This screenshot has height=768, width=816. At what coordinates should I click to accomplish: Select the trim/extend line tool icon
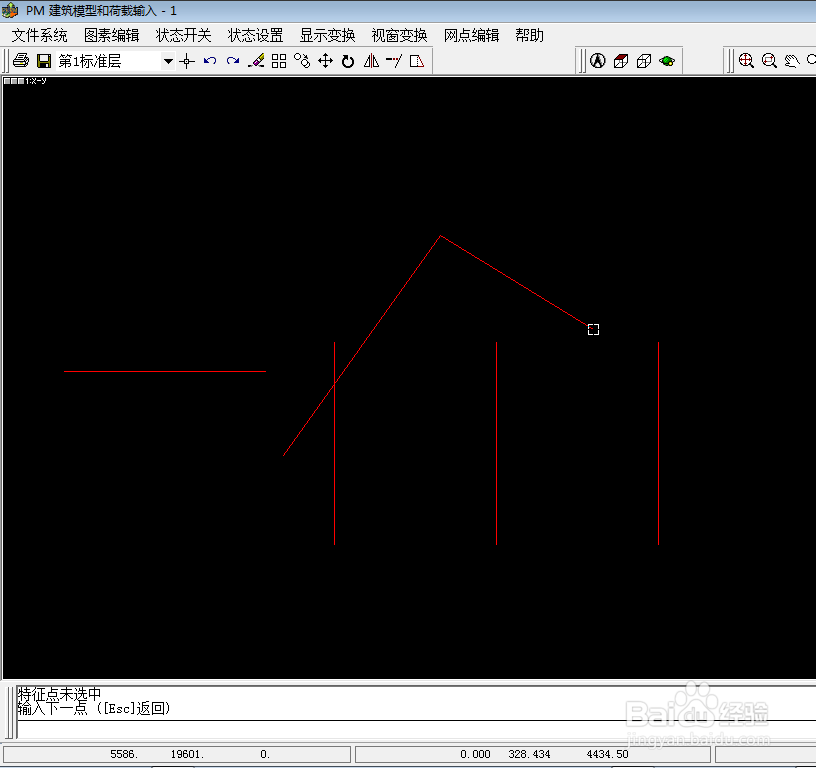(x=394, y=61)
